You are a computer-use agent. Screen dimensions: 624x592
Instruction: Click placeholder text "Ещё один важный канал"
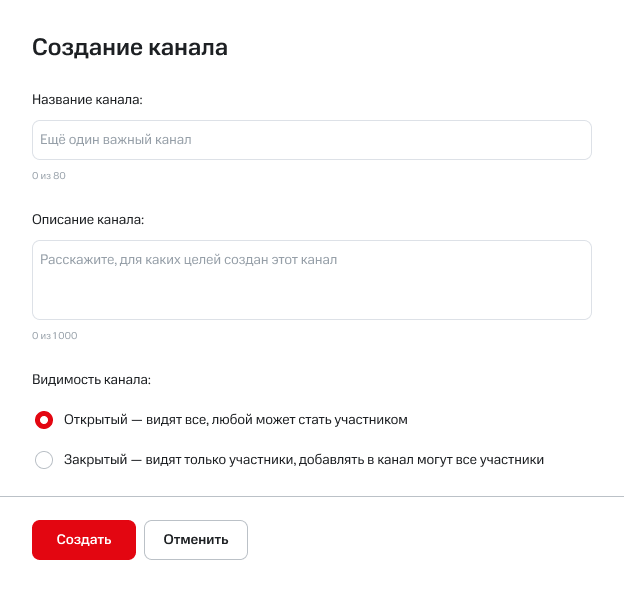coord(115,140)
